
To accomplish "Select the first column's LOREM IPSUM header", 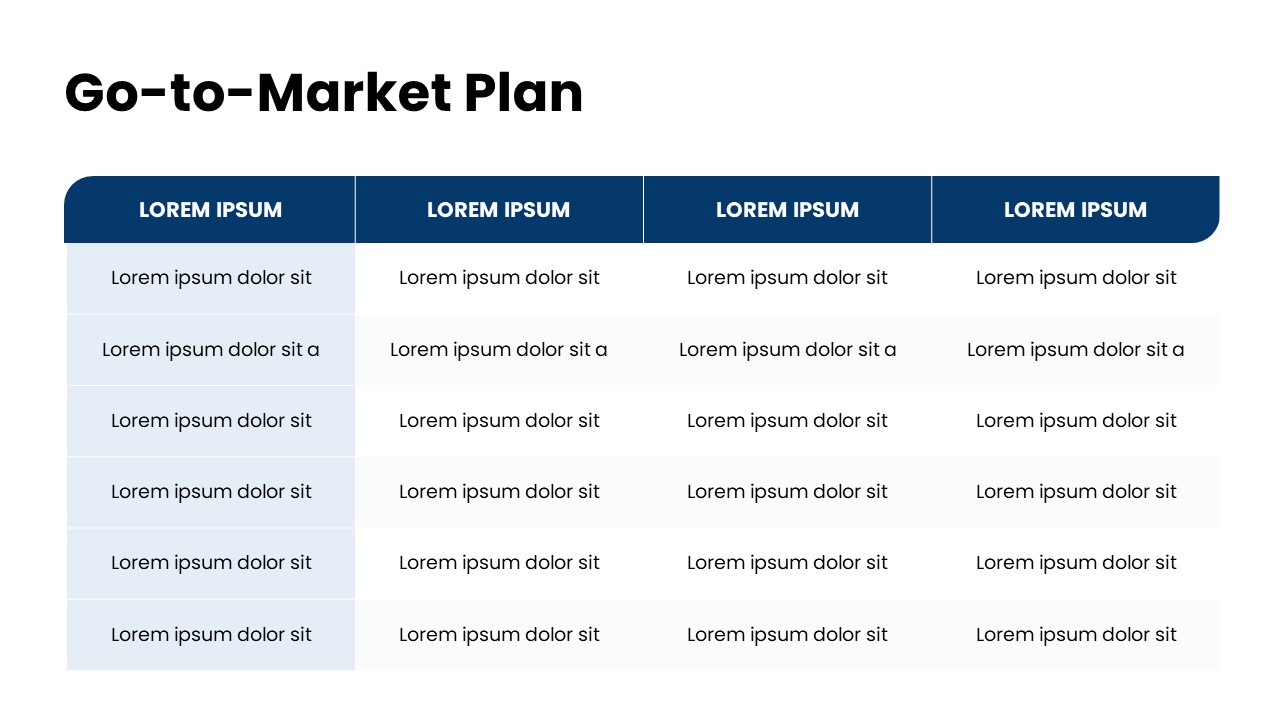I will [210, 210].
